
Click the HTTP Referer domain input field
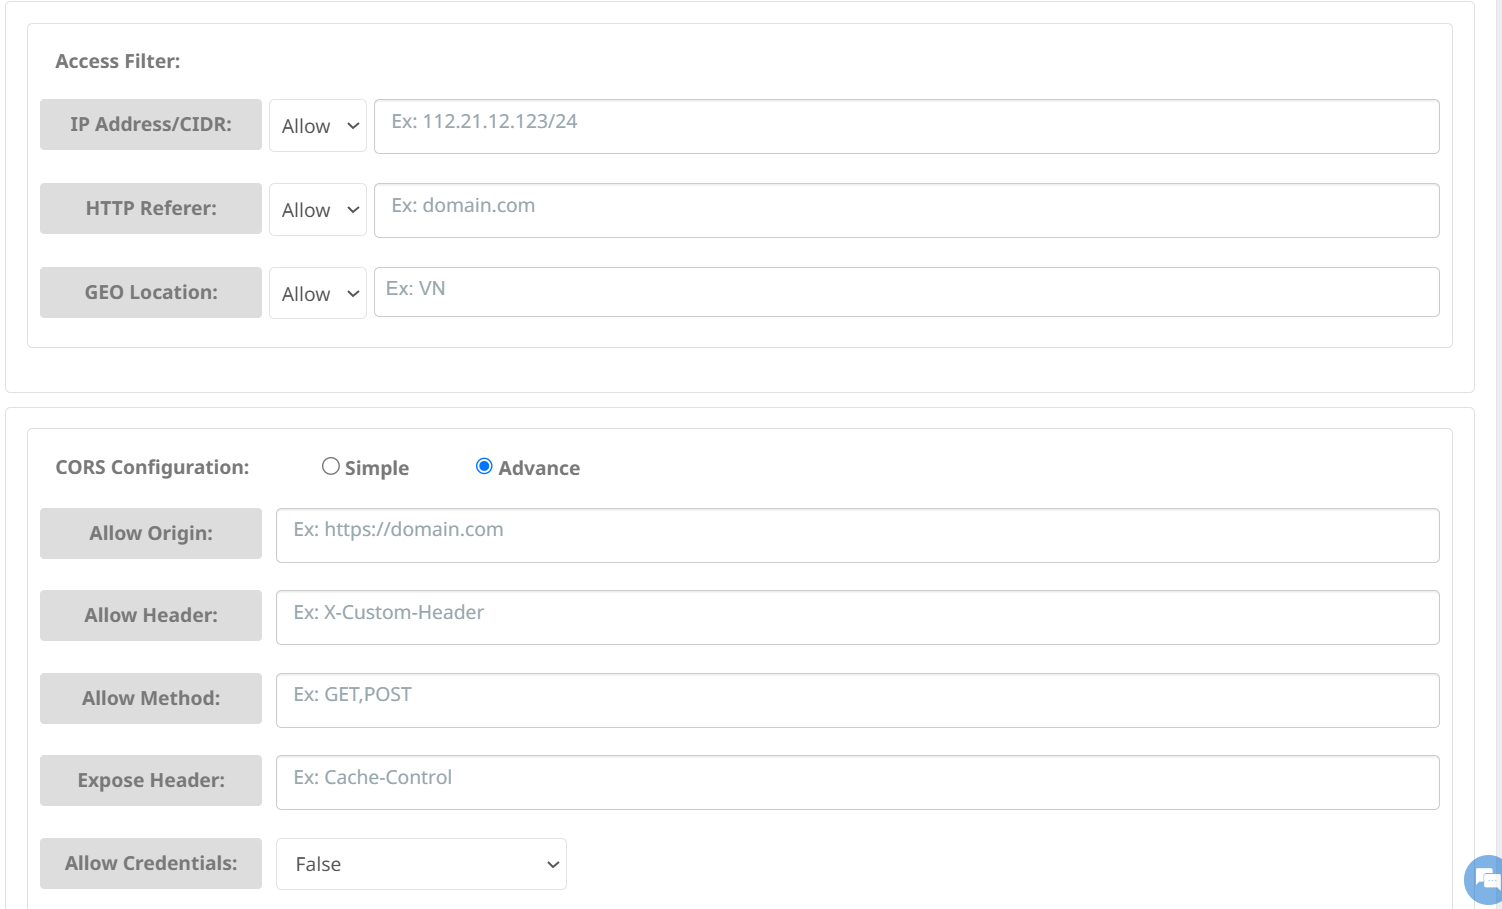tap(906, 210)
